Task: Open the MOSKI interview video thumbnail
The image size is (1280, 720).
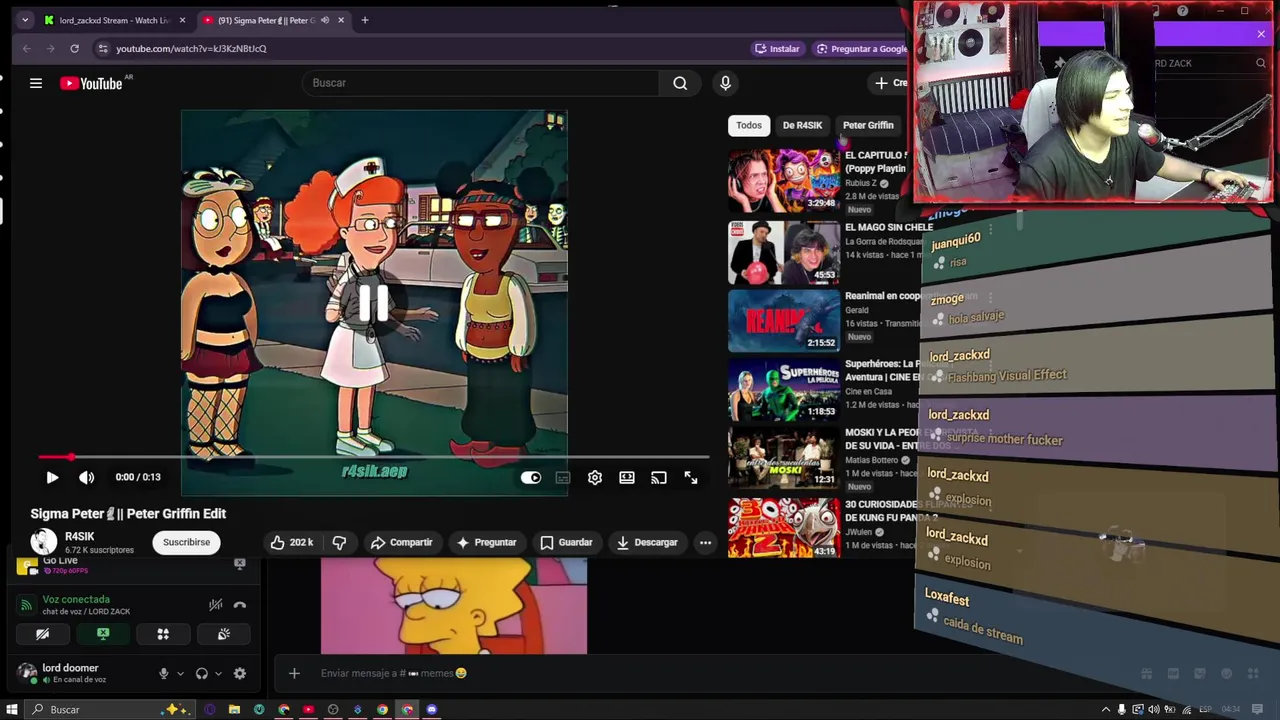Action: [784, 459]
